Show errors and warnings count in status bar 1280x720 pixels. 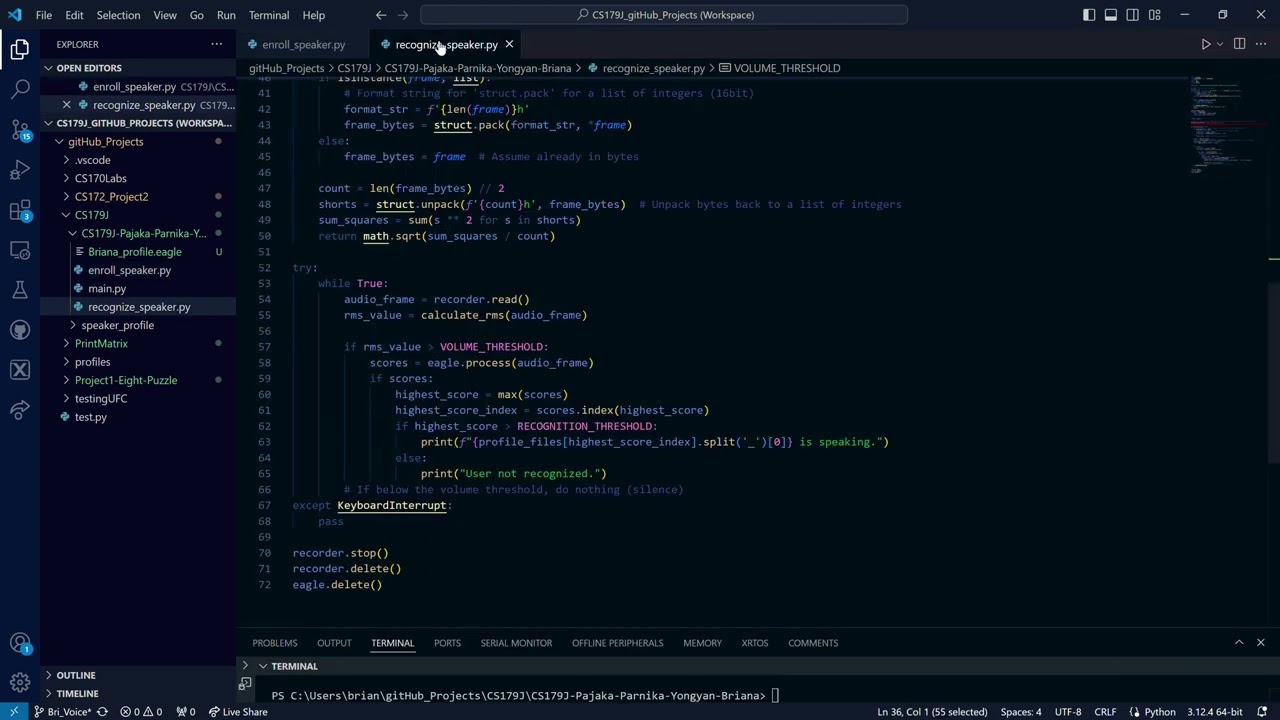tap(141, 712)
